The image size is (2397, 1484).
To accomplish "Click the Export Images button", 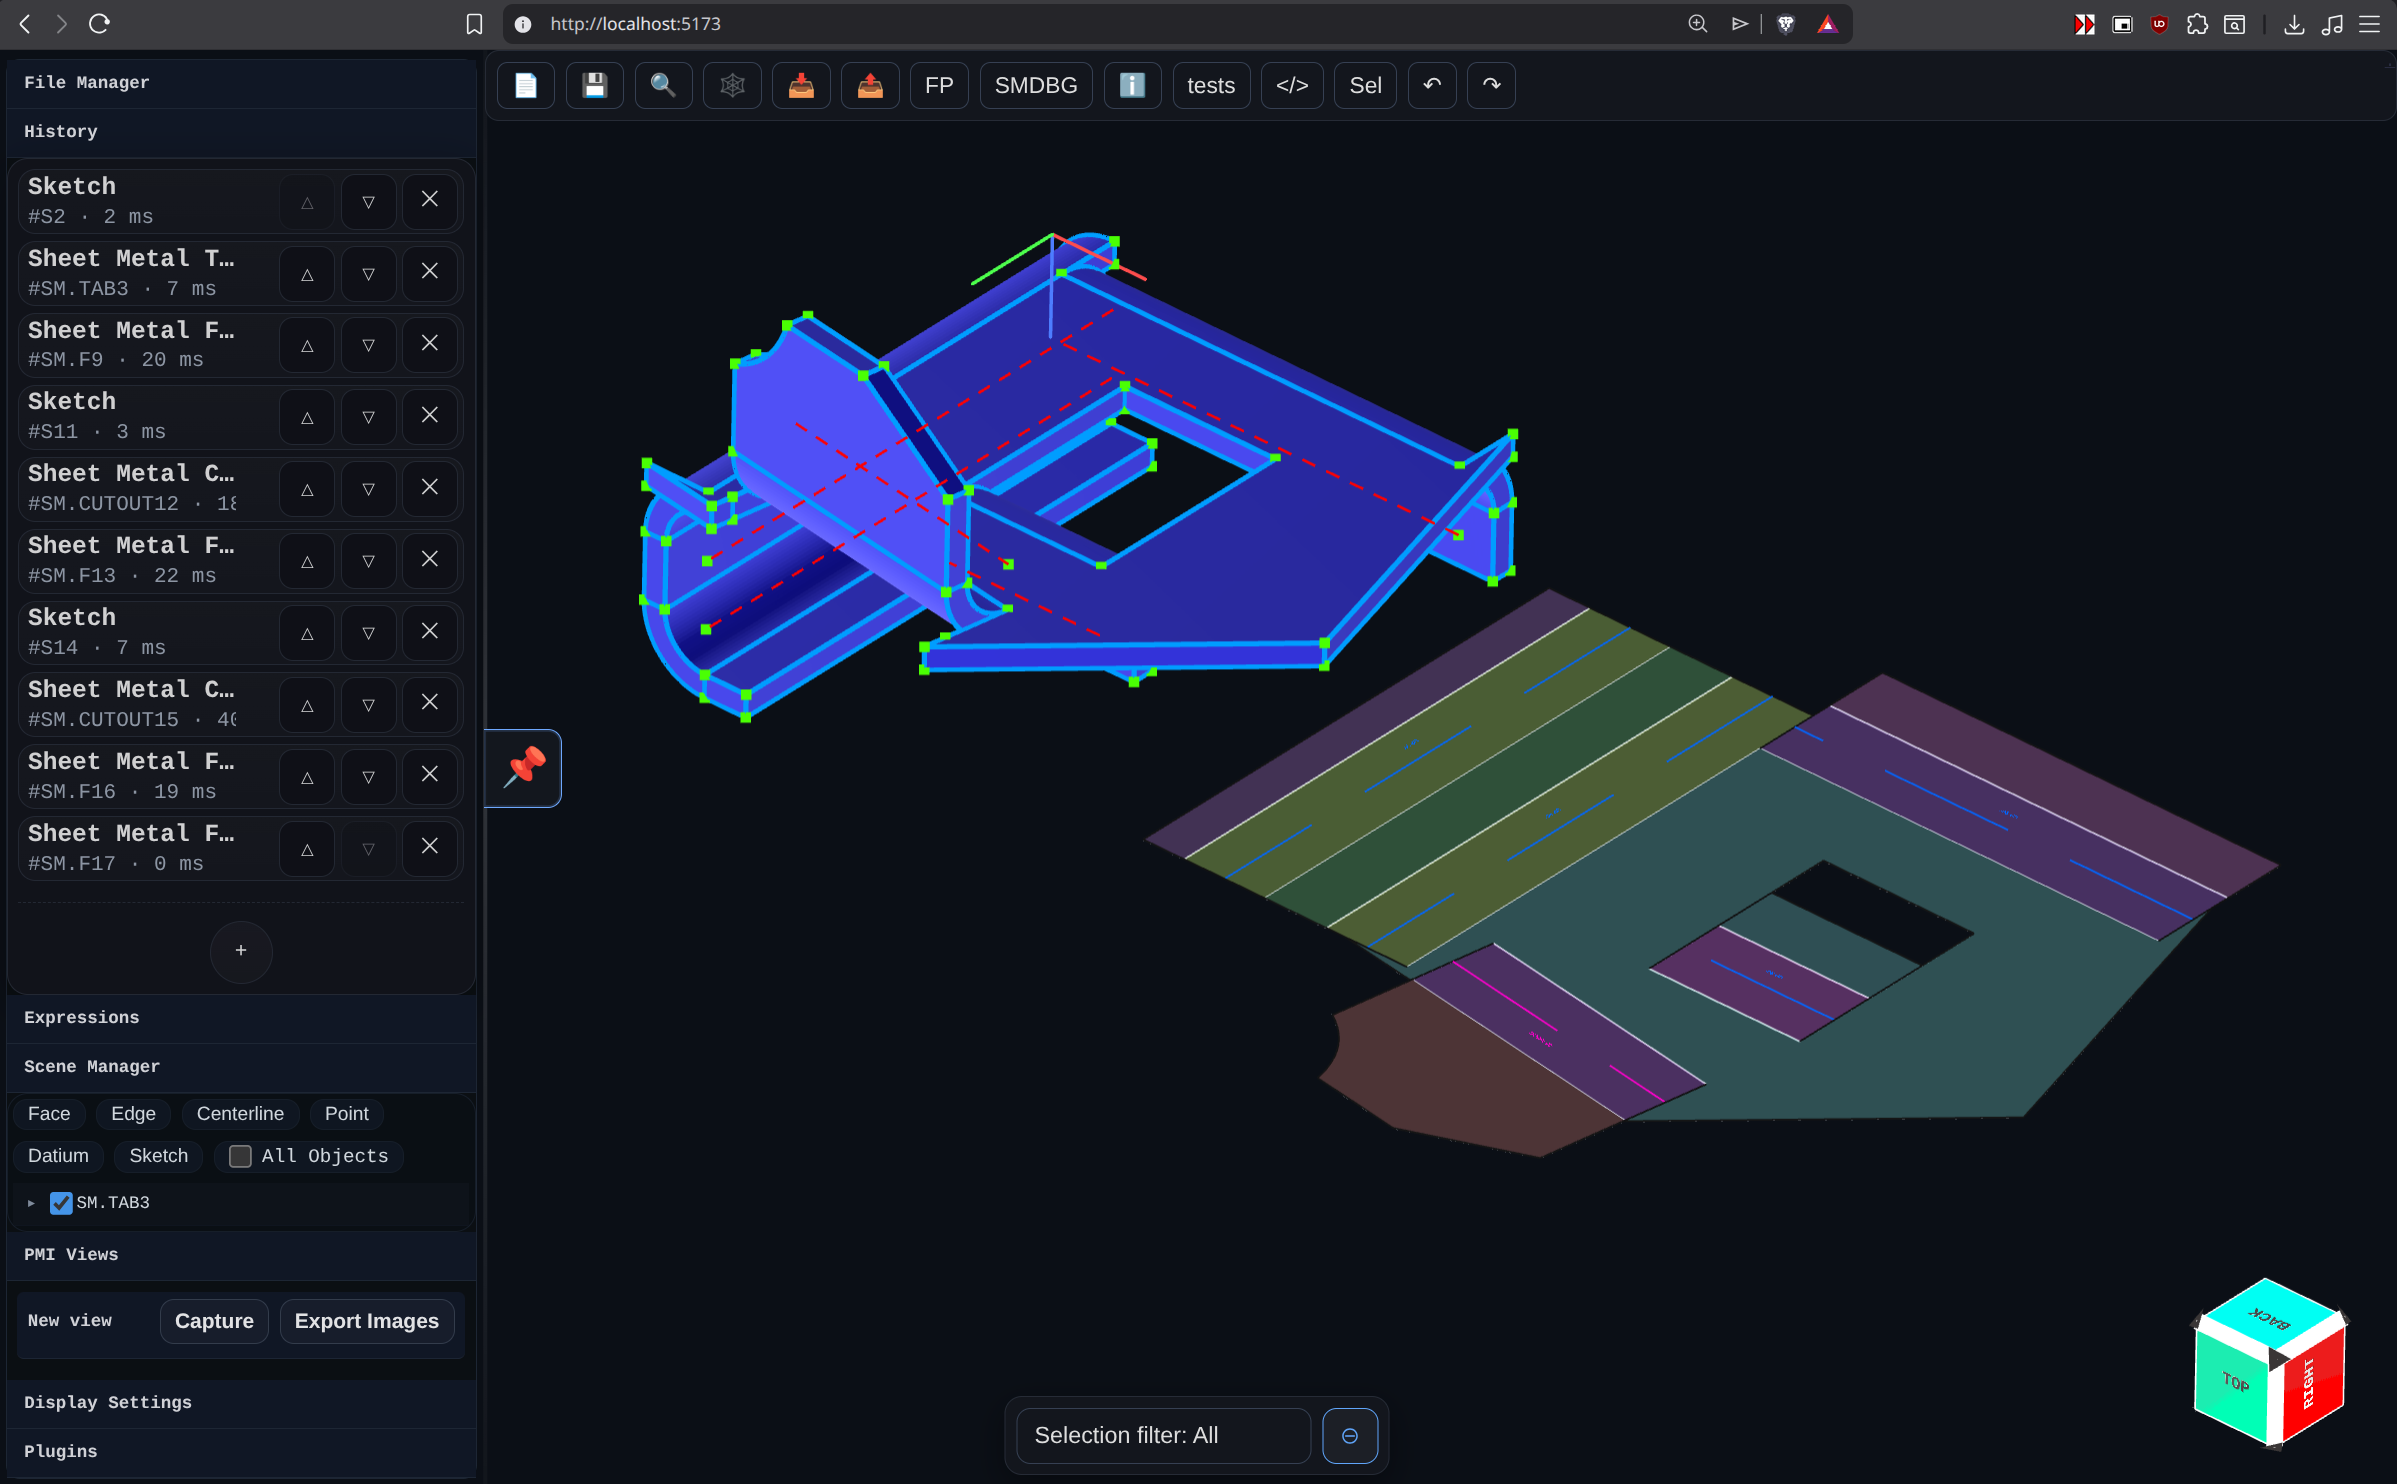I will 366,1322.
